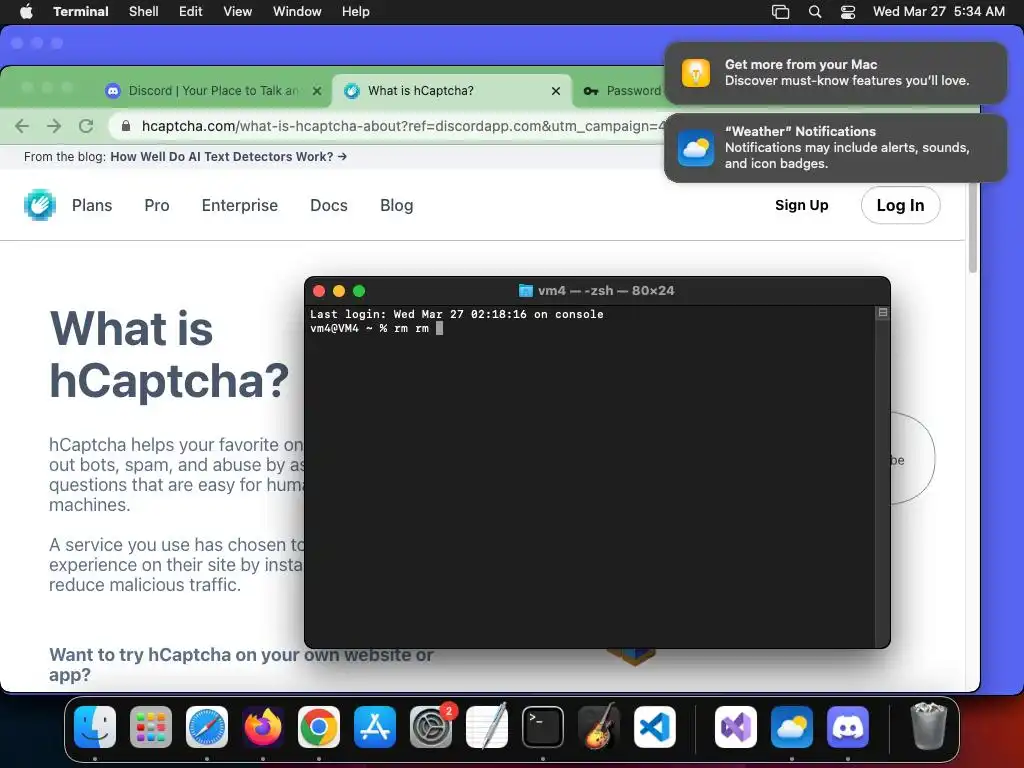Click Last login line in Terminal
This screenshot has height=768, width=1024.
(x=456, y=314)
